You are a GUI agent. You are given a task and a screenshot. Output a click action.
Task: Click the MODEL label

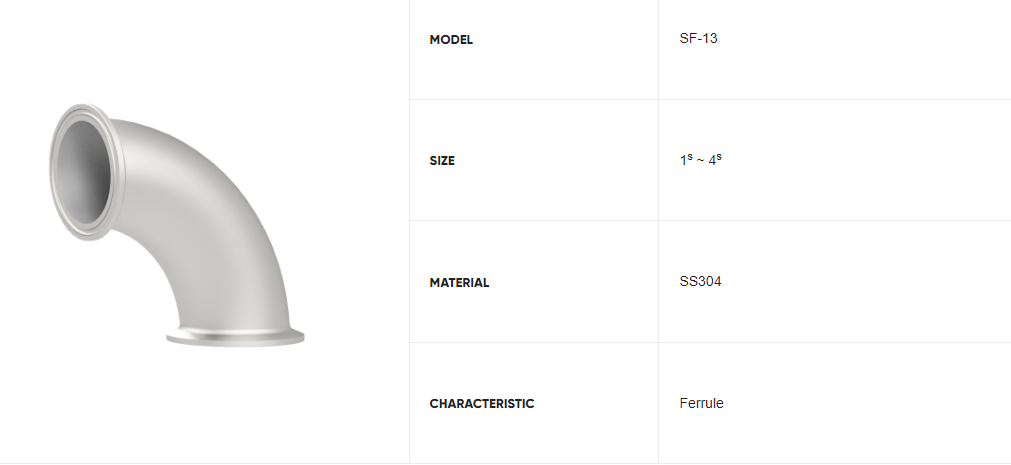click(x=451, y=40)
